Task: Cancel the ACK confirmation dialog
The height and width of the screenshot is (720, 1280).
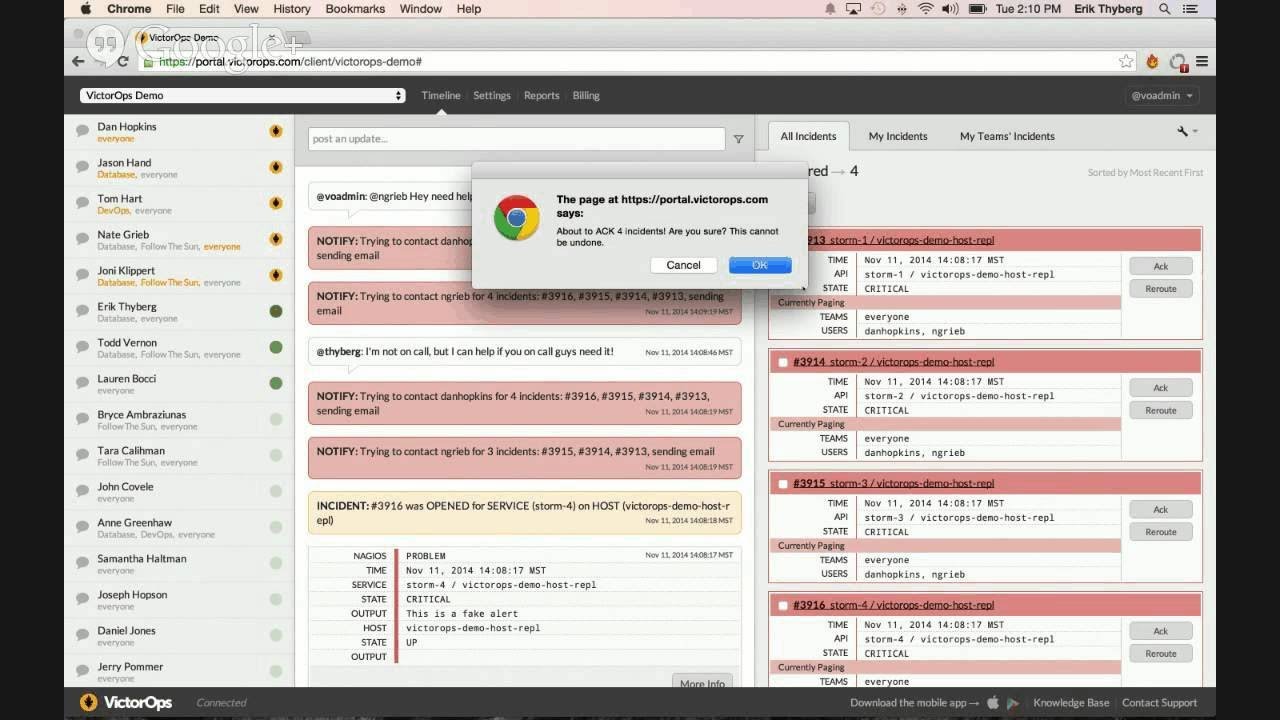Action: [x=683, y=265]
